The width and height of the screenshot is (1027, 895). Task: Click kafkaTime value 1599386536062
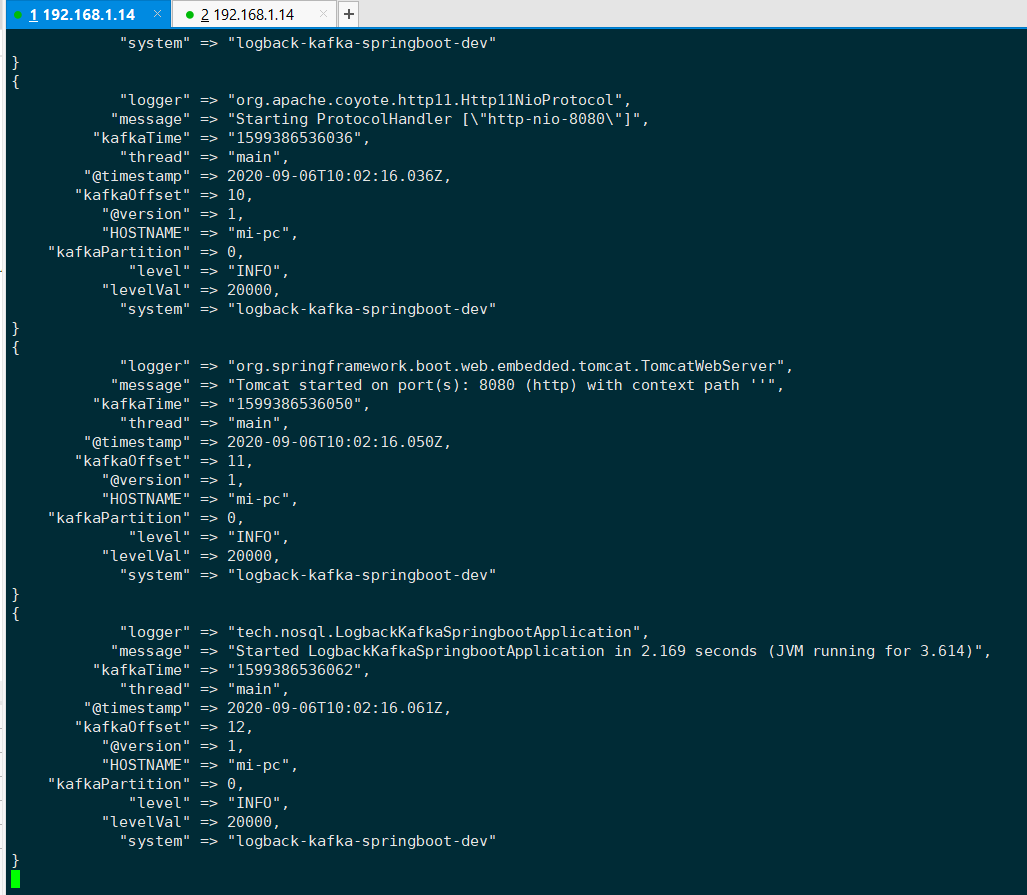[x=298, y=670]
